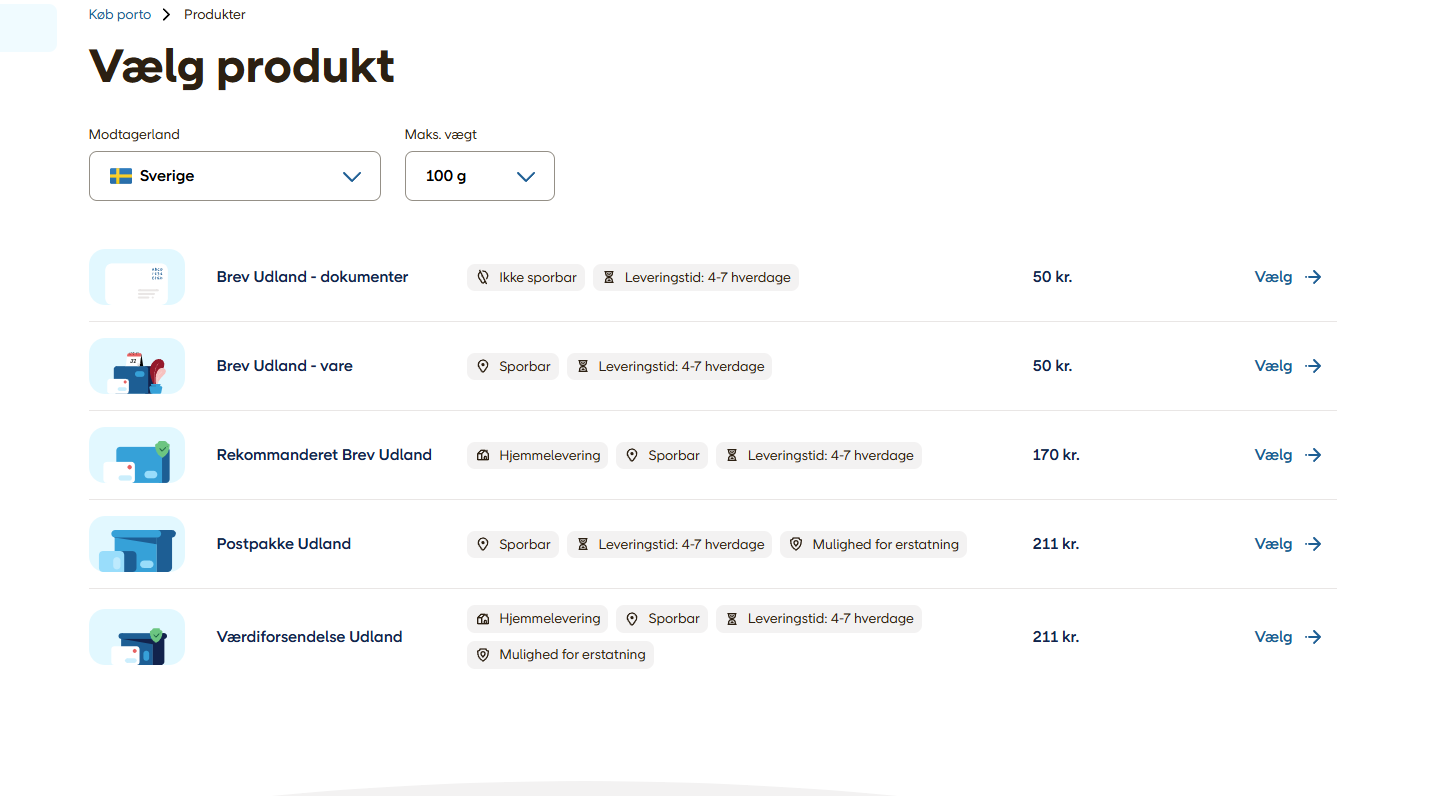Click the Værdiforsendelse Udland product icon
1433x796 pixels.
pyautogui.click(x=137, y=637)
